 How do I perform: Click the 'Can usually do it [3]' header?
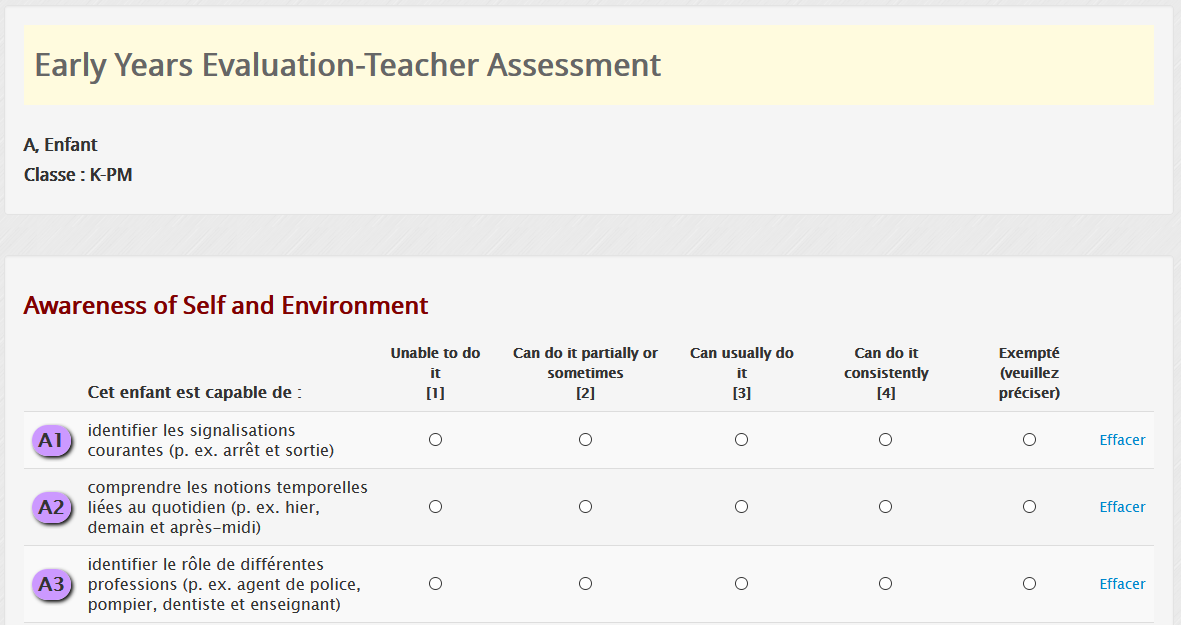click(742, 373)
